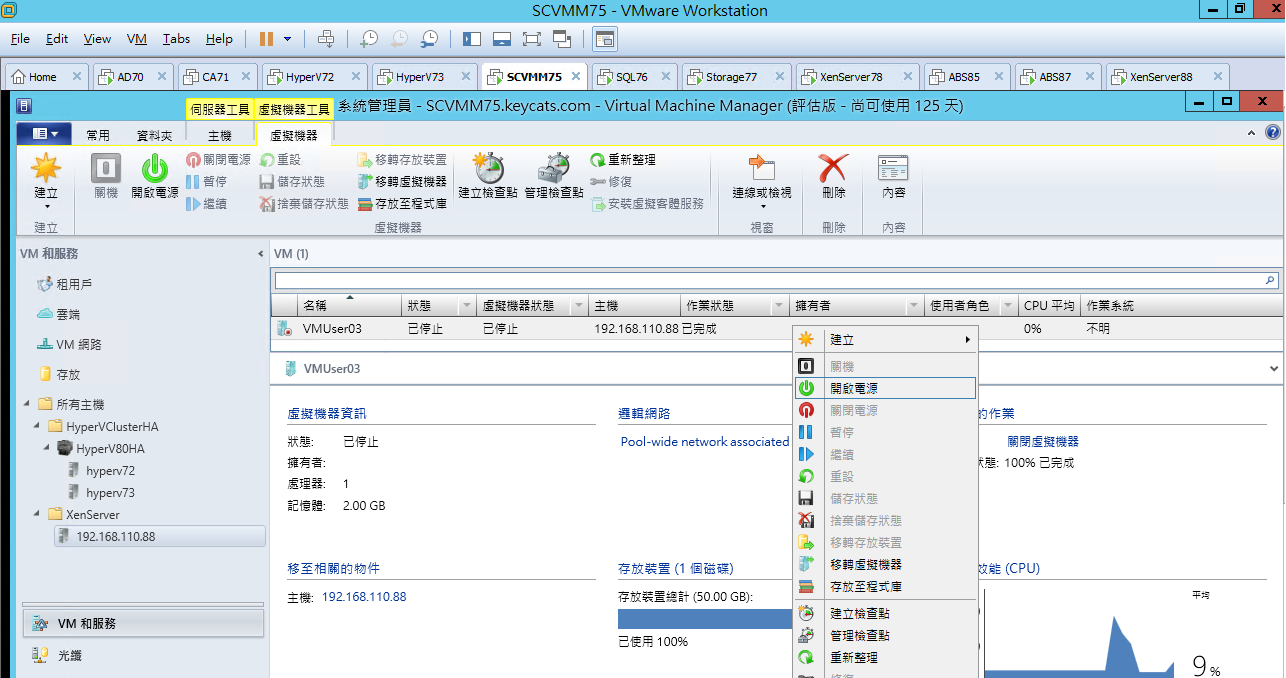Open the VMware File menu

pos(20,39)
